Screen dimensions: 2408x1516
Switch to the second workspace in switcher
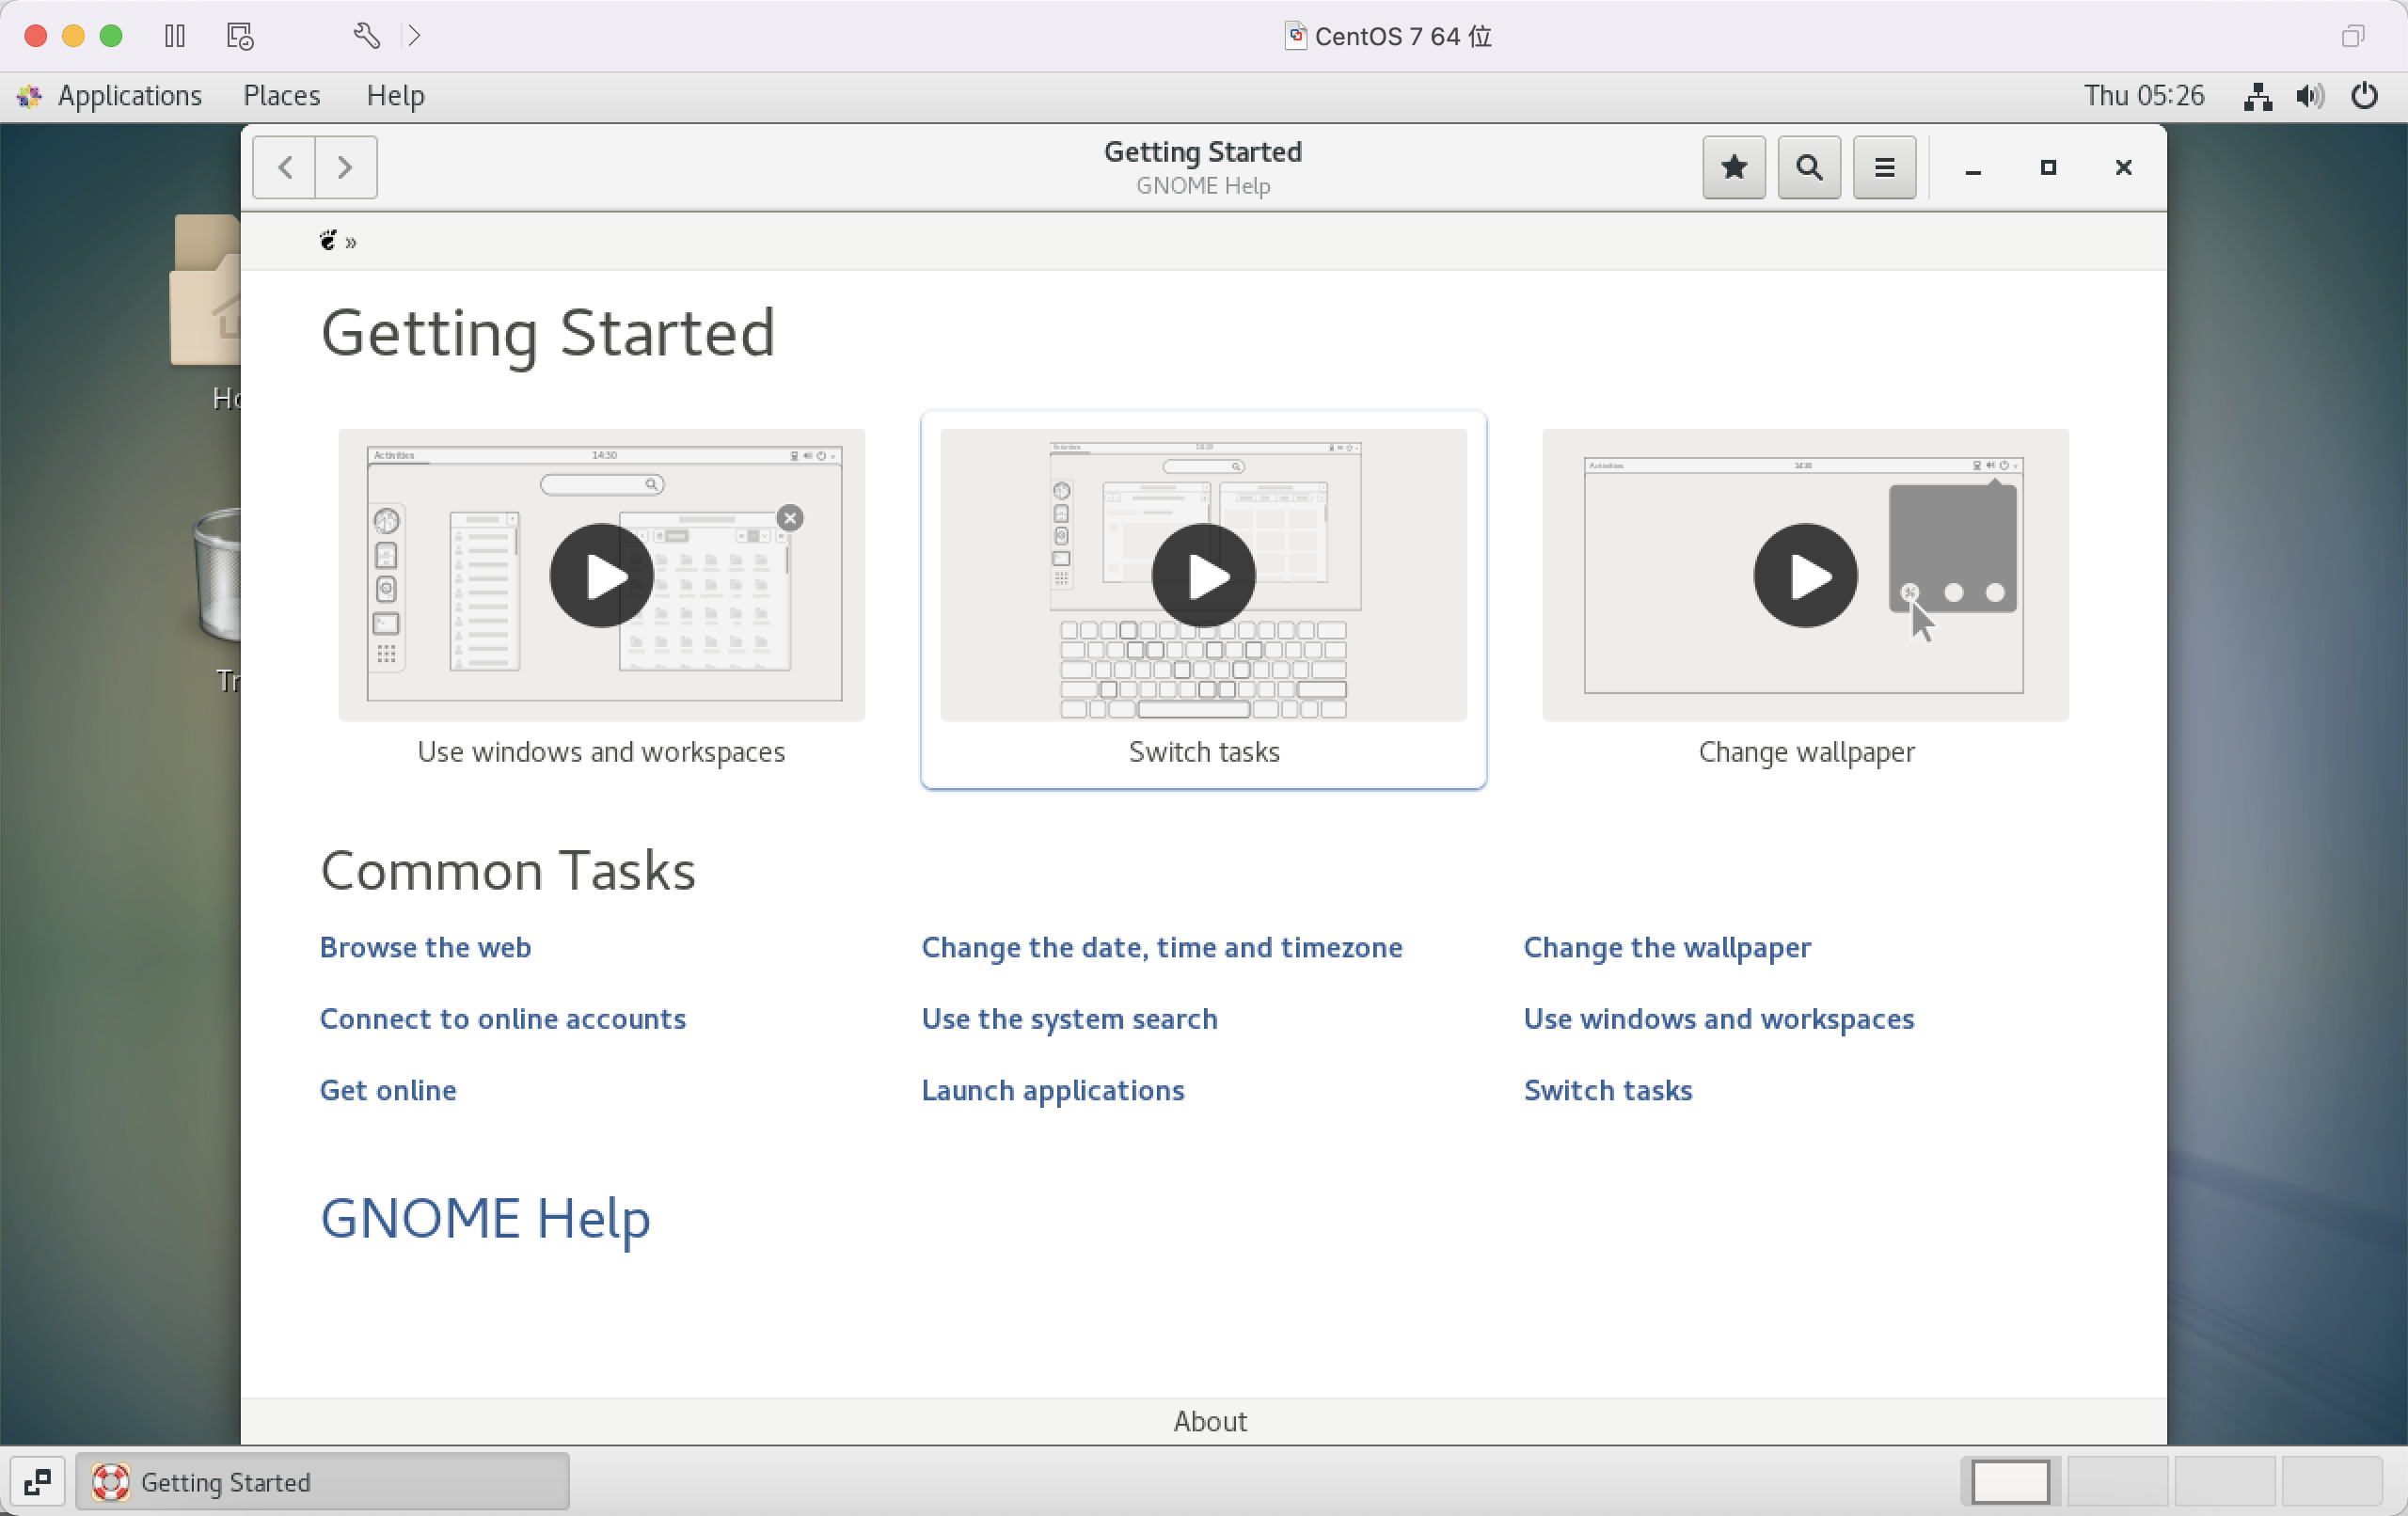[x=2117, y=1481]
